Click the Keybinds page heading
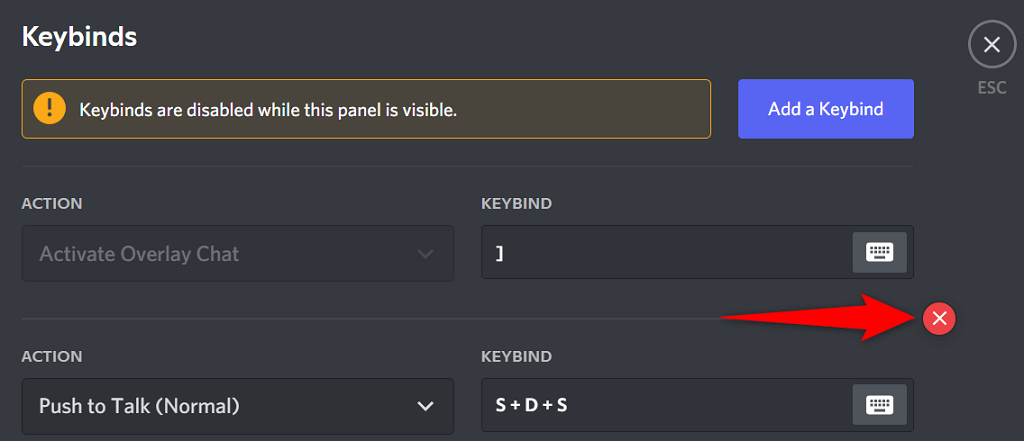This screenshot has width=1024, height=441. pos(79,37)
